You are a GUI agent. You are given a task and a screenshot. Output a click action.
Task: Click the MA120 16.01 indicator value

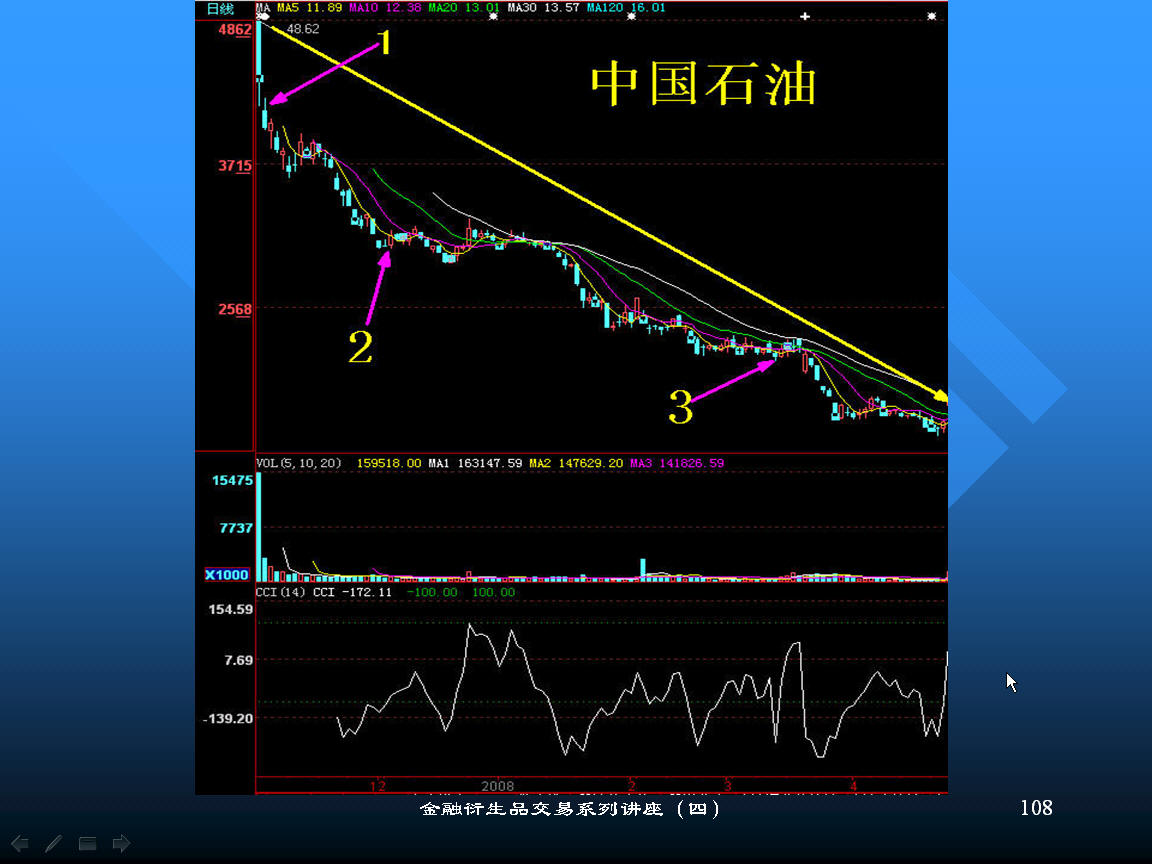(x=626, y=7)
